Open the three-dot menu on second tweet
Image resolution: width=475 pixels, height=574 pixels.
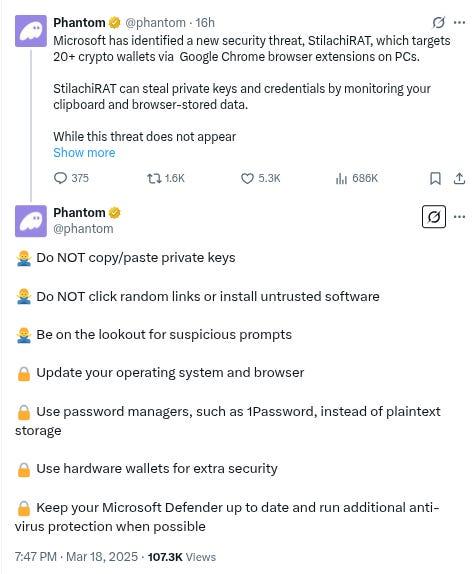459,217
